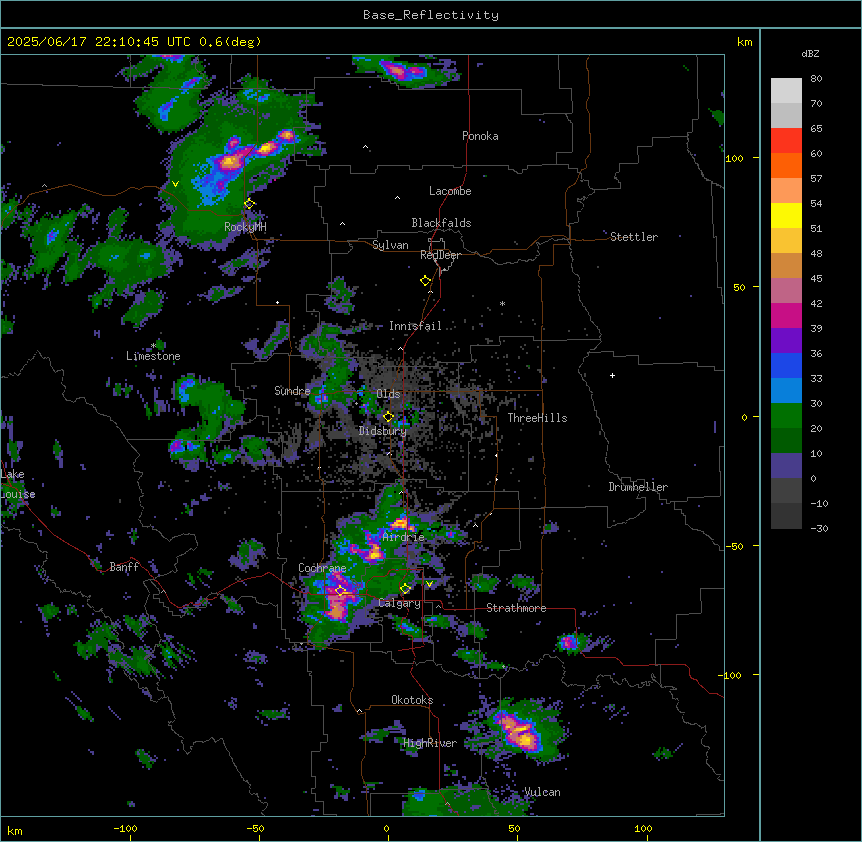
Task: Click the yellow diamond marker below Cochrane
Action: point(340,590)
